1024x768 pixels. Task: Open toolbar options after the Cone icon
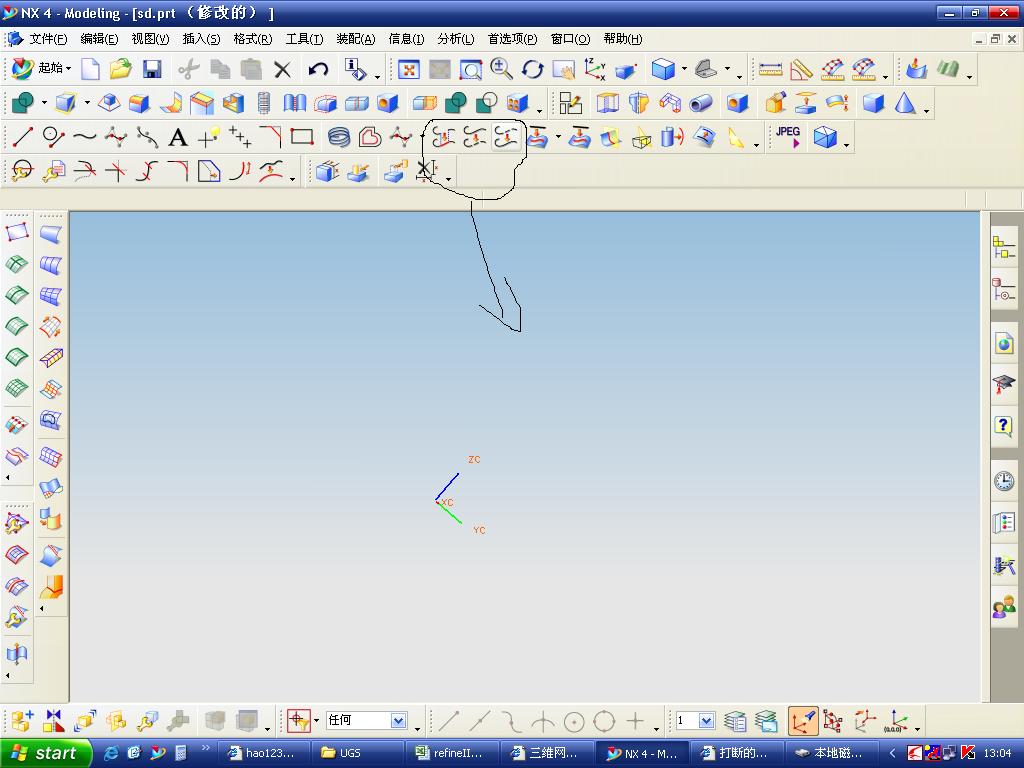point(926,111)
